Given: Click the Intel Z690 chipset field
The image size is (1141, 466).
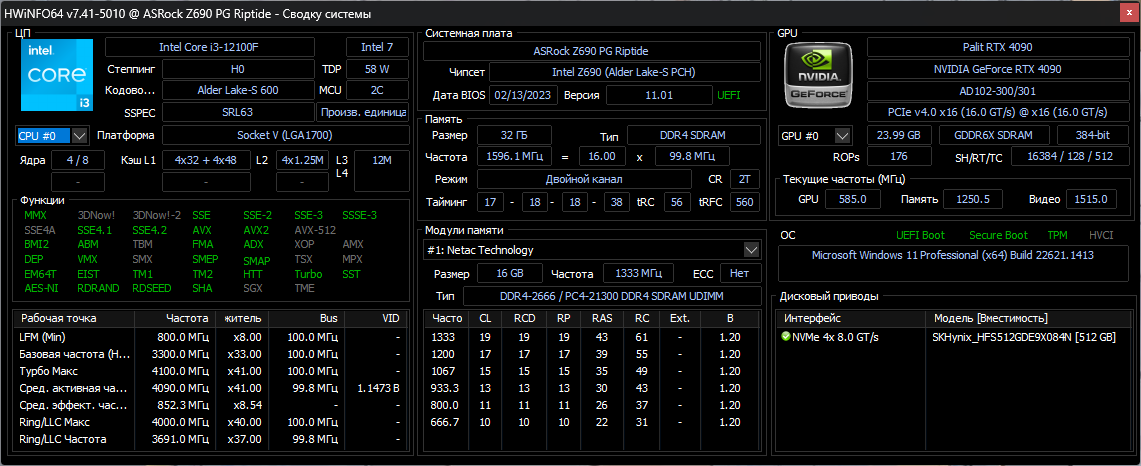Looking at the screenshot, I should (624, 72).
